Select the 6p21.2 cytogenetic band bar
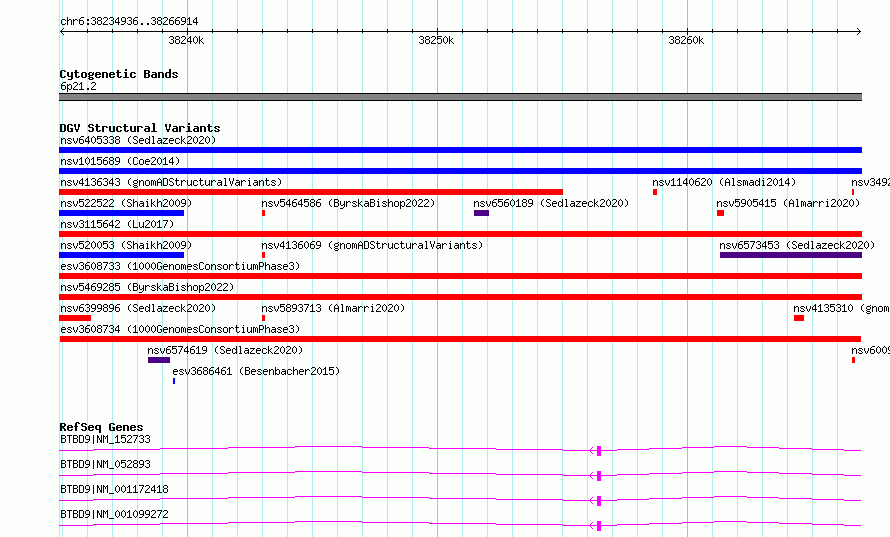890x537 pixels. (460, 97)
